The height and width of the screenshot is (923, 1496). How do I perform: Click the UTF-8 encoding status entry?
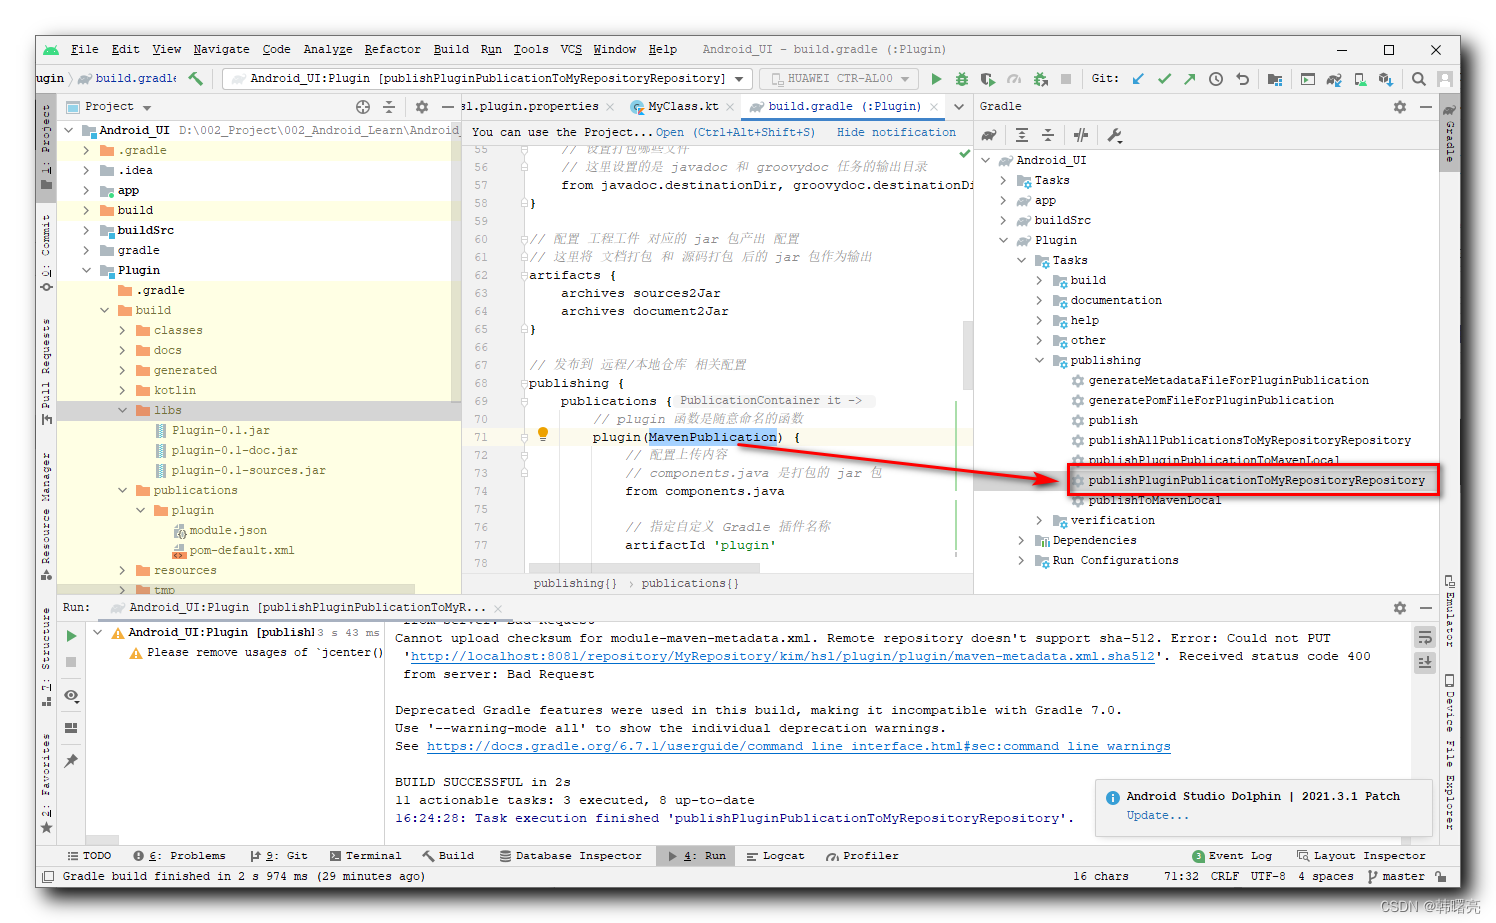click(1268, 877)
